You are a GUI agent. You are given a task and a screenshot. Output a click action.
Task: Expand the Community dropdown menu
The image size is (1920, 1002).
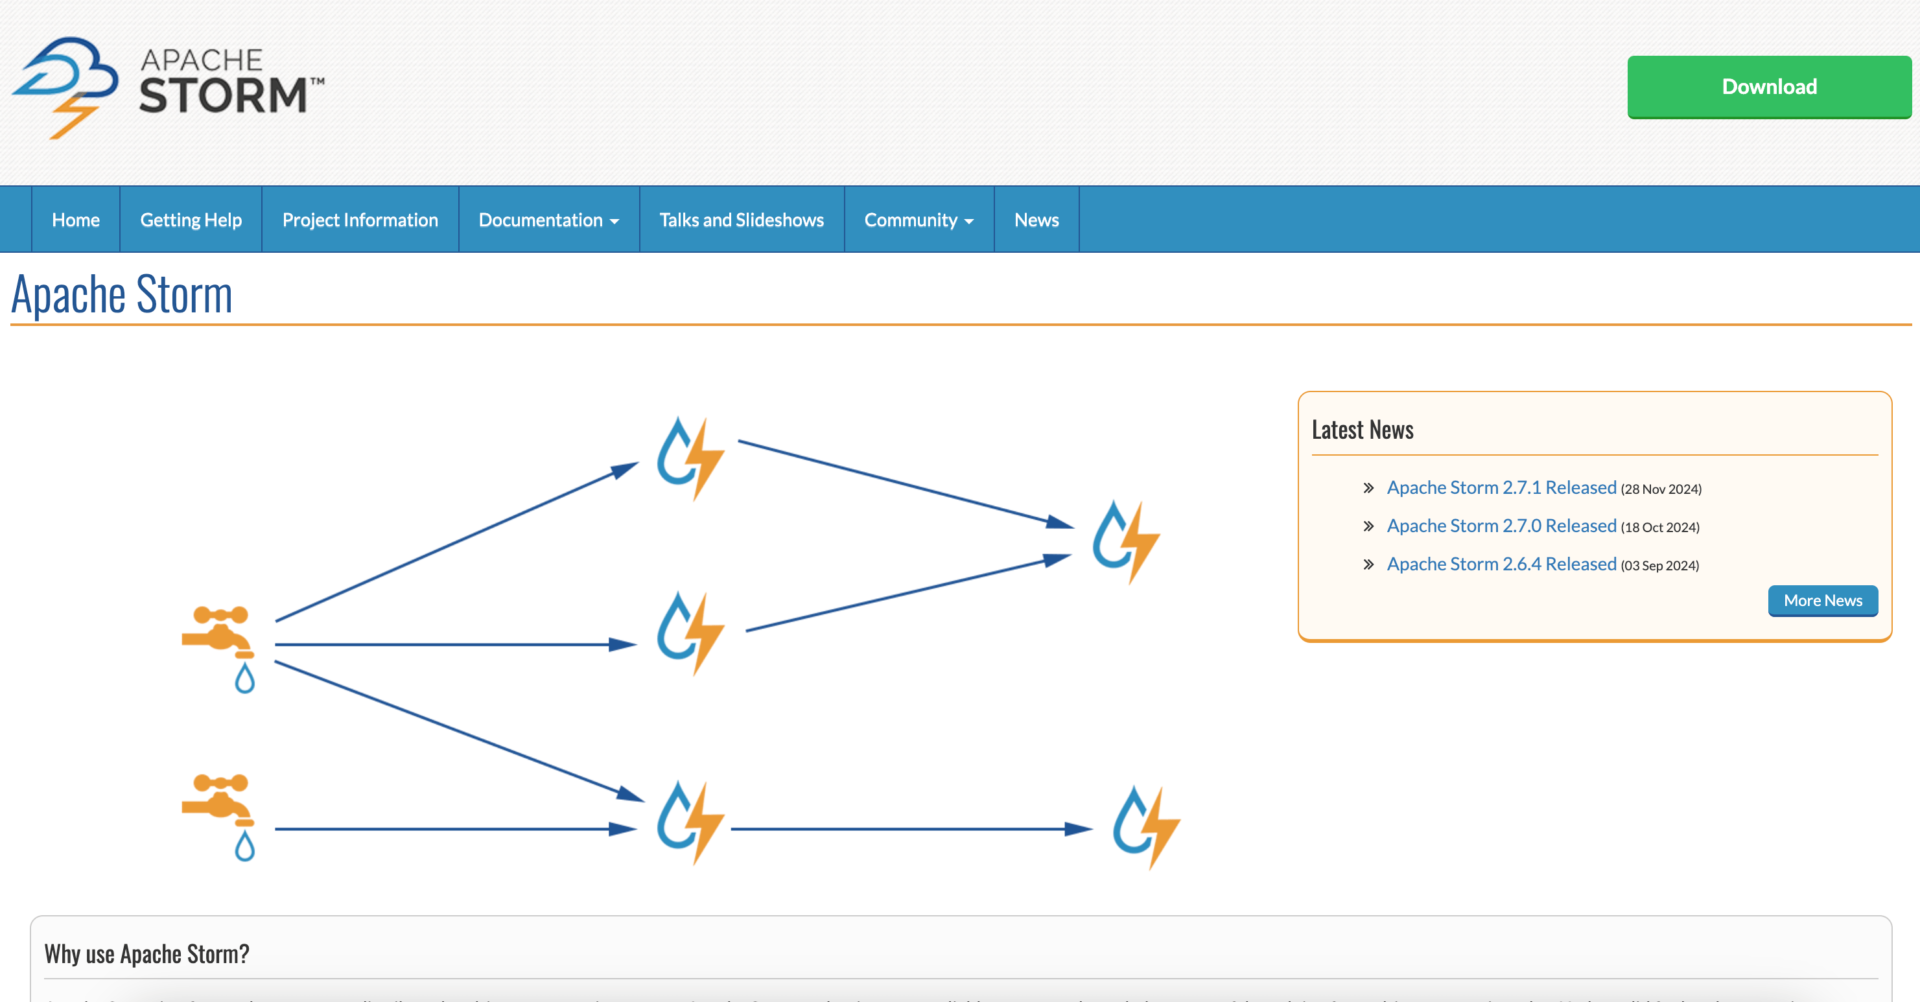pyautogui.click(x=918, y=220)
